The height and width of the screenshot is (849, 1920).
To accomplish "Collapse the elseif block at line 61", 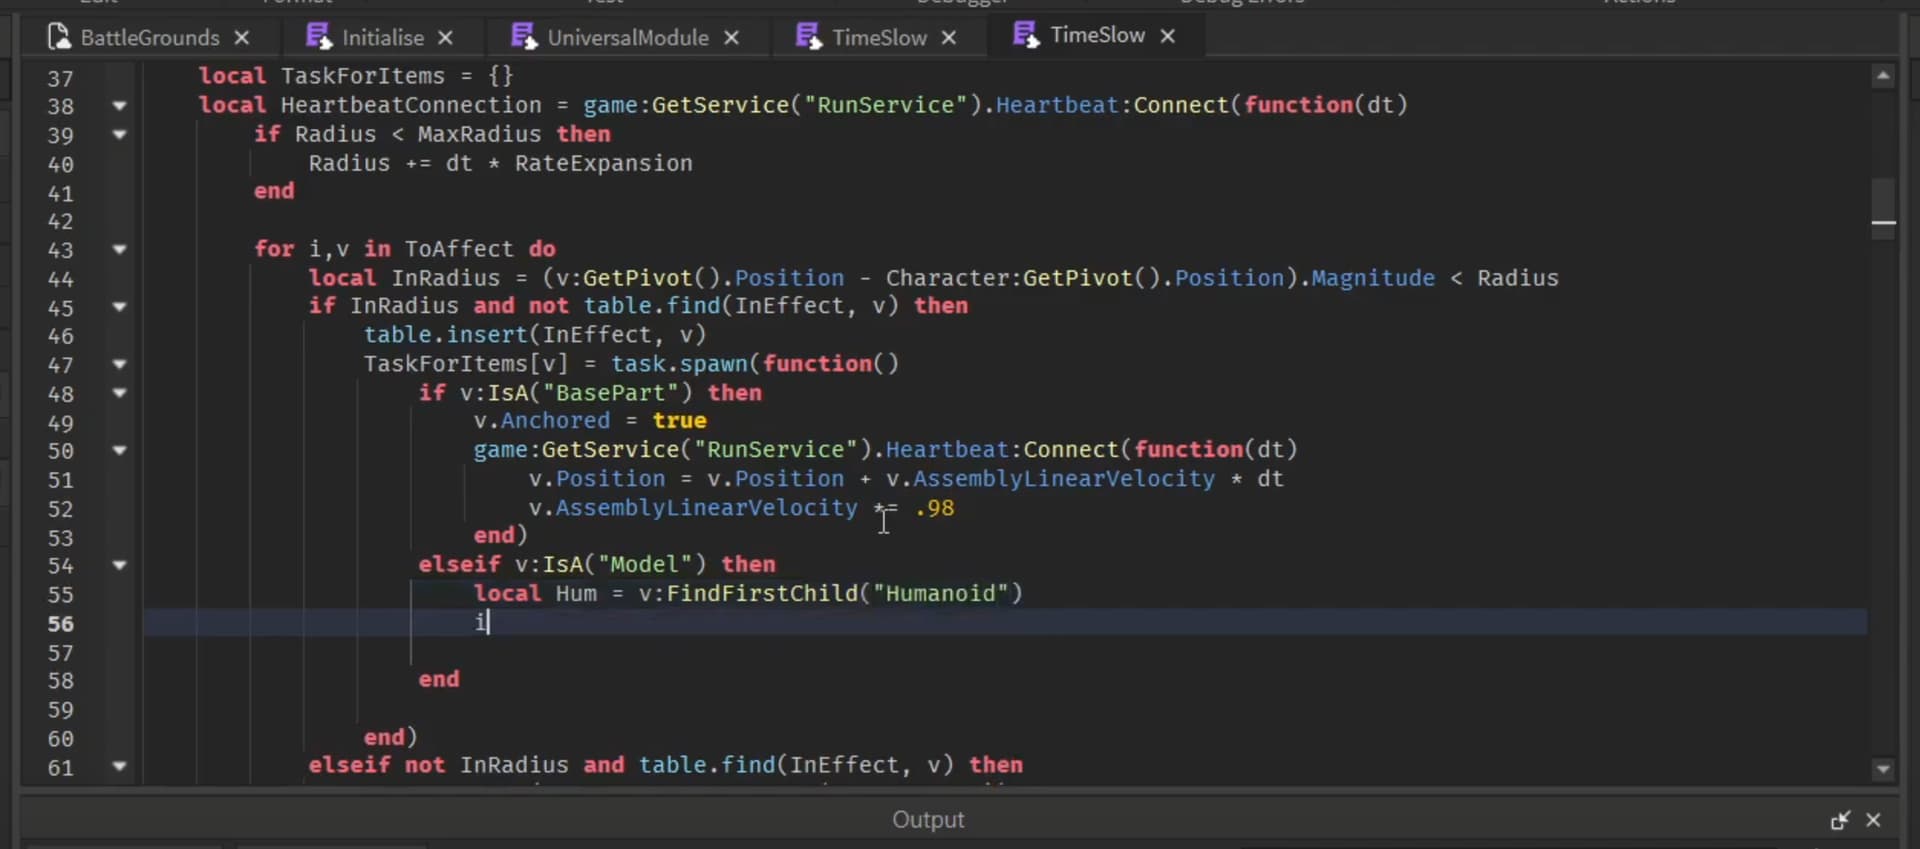I will [x=120, y=766].
